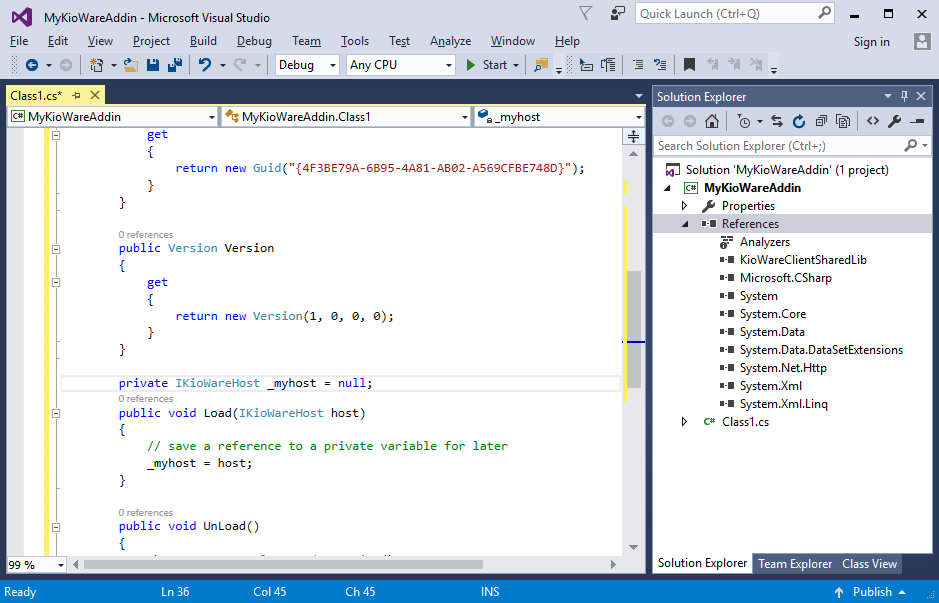
Task: Select the Microsoft.CSharp reference
Action: tap(785, 278)
